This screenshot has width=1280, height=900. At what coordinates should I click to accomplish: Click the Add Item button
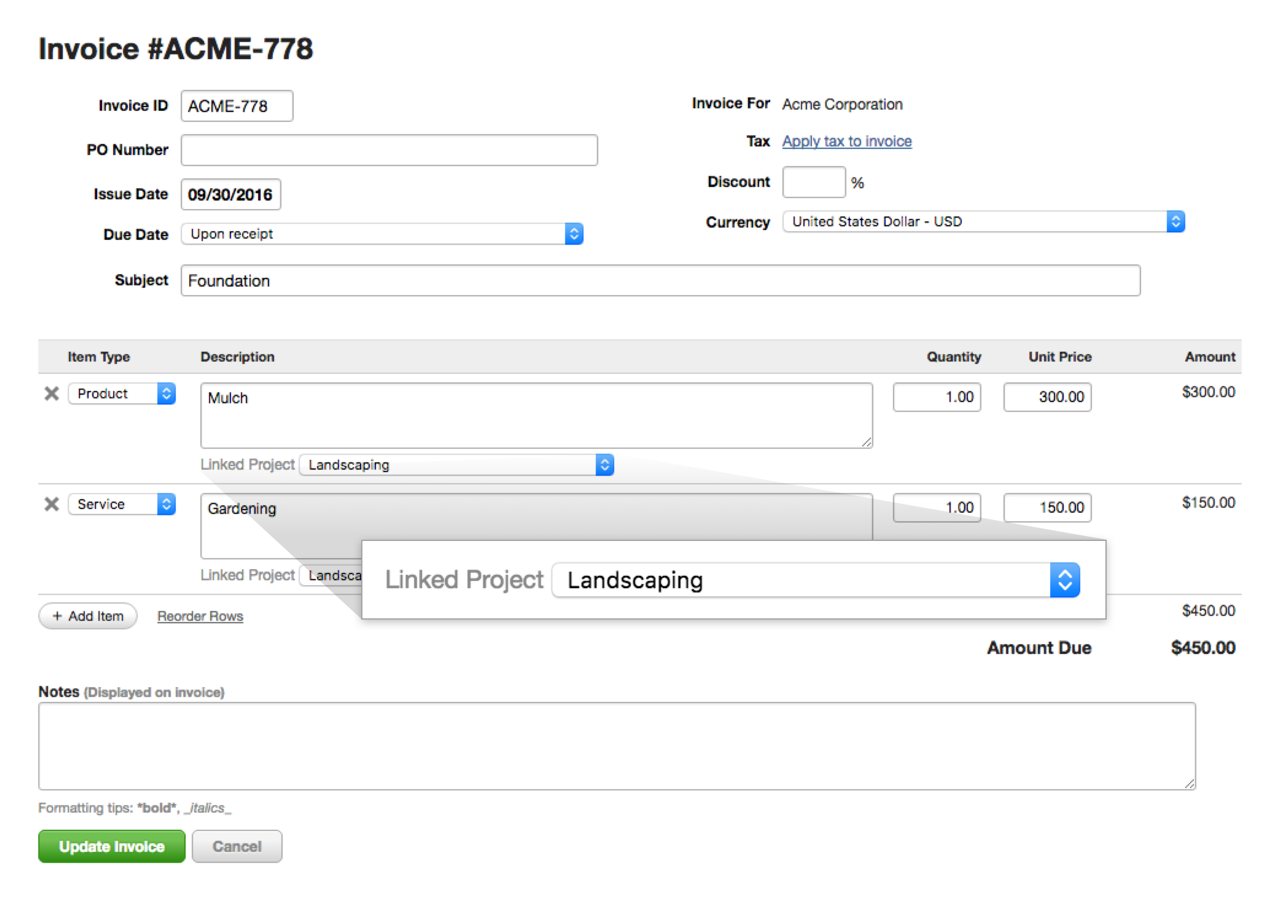point(88,616)
